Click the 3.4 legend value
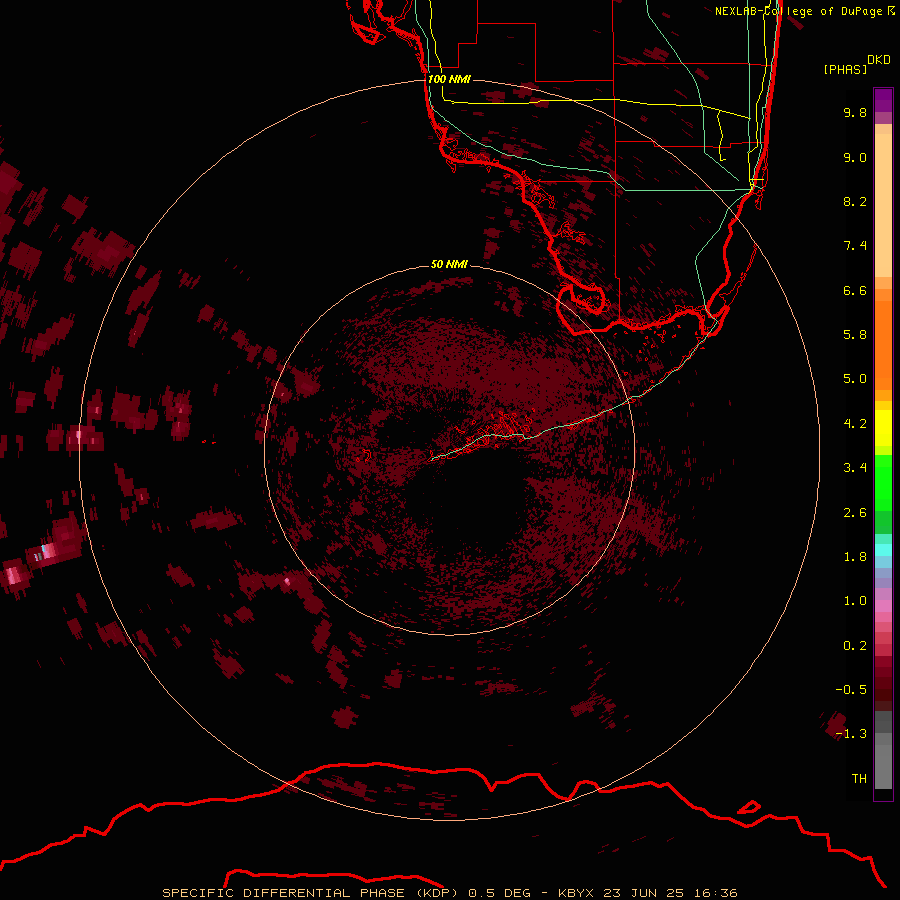 click(x=855, y=468)
